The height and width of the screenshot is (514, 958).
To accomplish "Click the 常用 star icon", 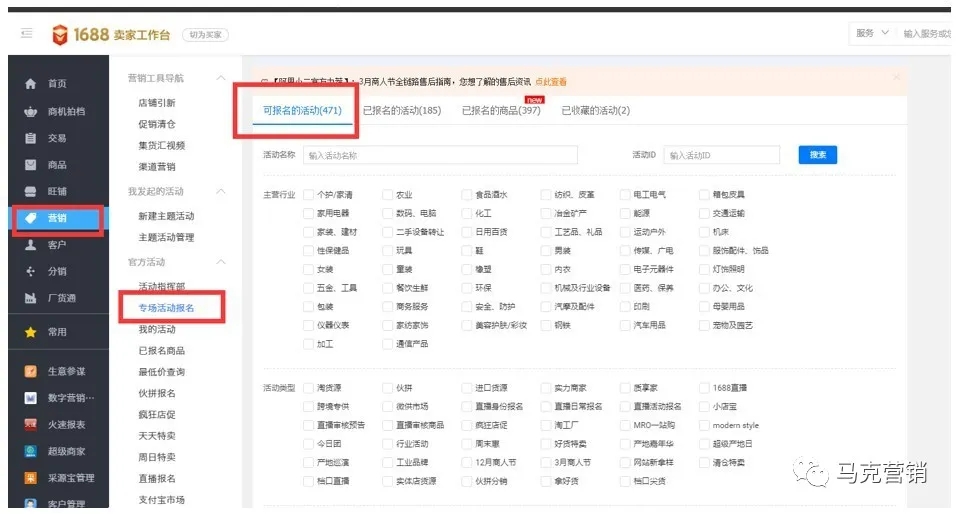I will click(30, 332).
